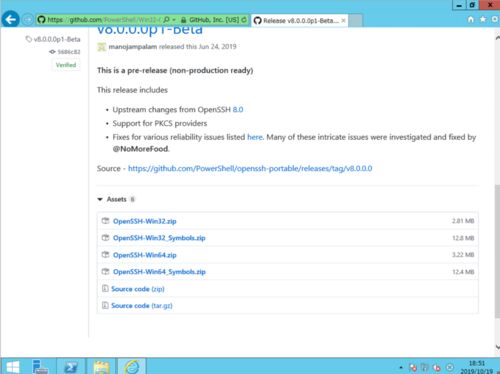Download Source code (tar.gz)
500x374 pixels.
coord(142,305)
